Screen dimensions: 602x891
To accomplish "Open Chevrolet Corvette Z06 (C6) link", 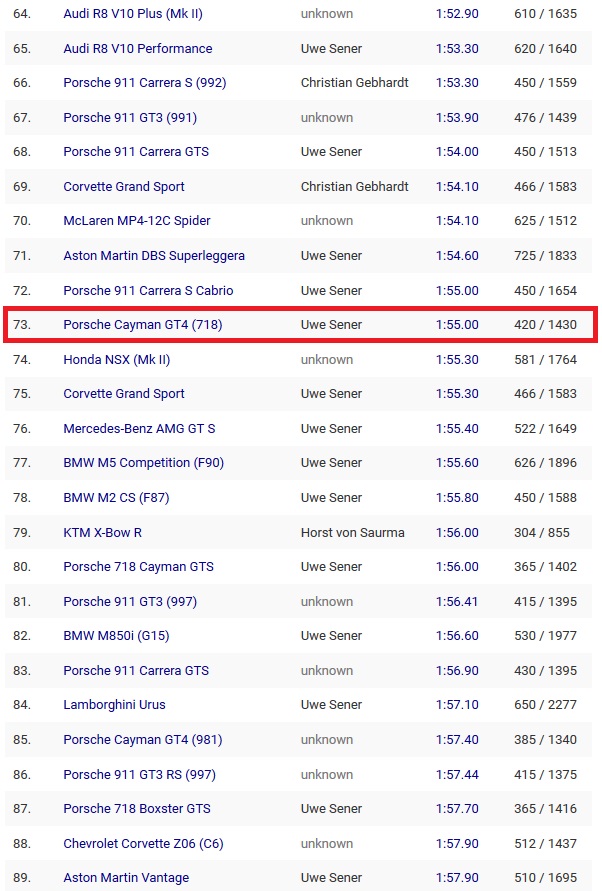I will point(143,844).
